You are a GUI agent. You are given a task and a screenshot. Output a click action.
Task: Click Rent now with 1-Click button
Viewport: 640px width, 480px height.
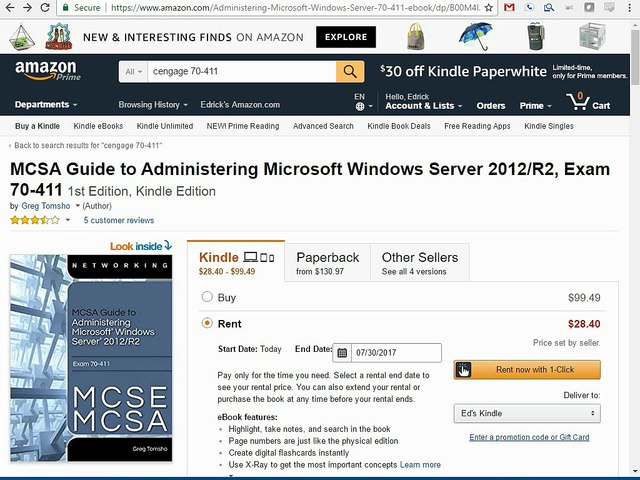527,369
